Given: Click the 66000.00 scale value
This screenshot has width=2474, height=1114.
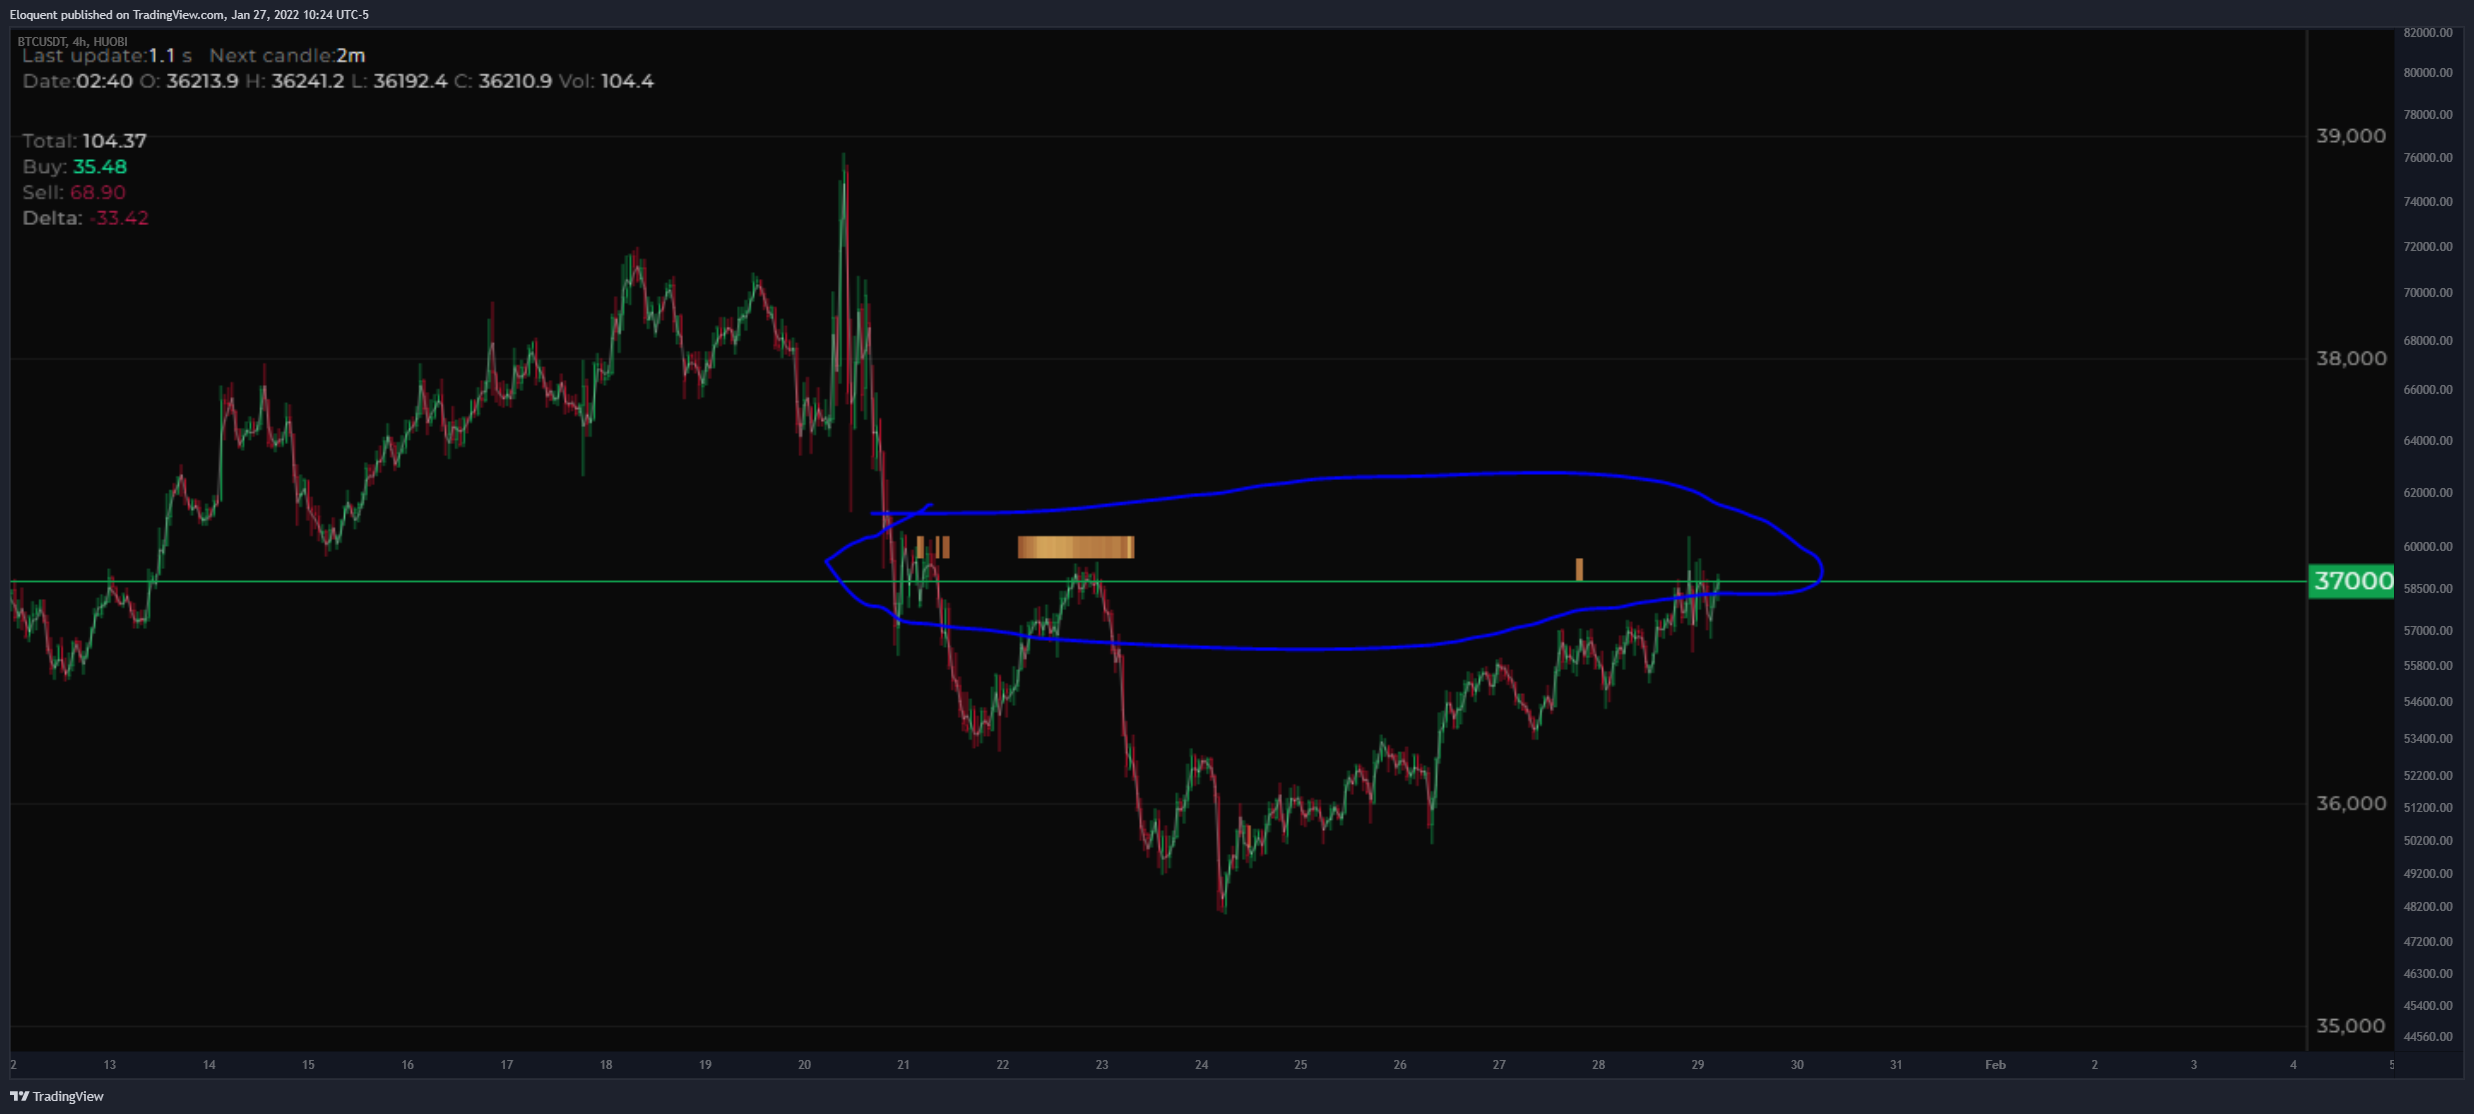Looking at the screenshot, I should (2428, 390).
